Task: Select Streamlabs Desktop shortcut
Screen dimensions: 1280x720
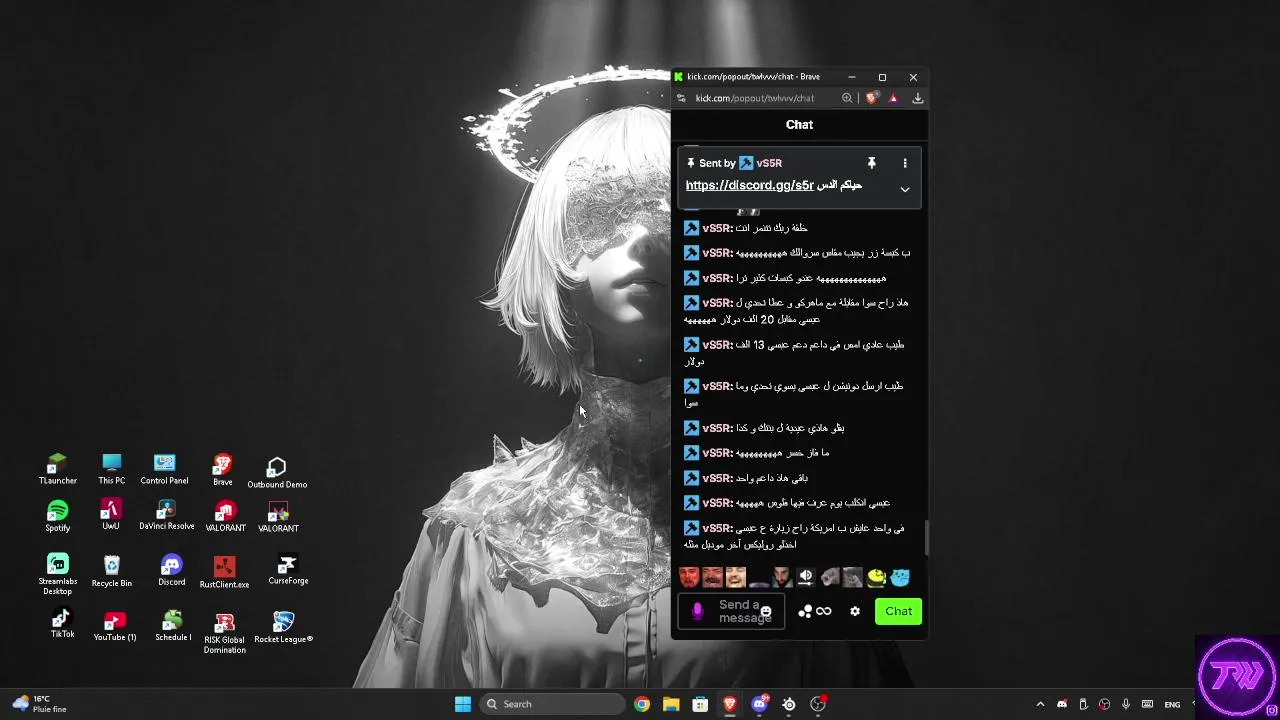Action: tap(57, 574)
